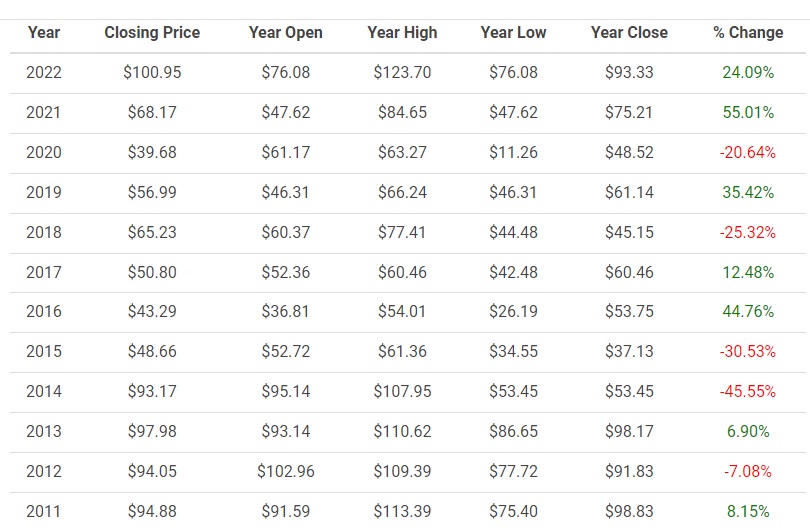The width and height of the screenshot is (810, 528).
Task: Click the Year Open column header
Action: (x=286, y=33)
